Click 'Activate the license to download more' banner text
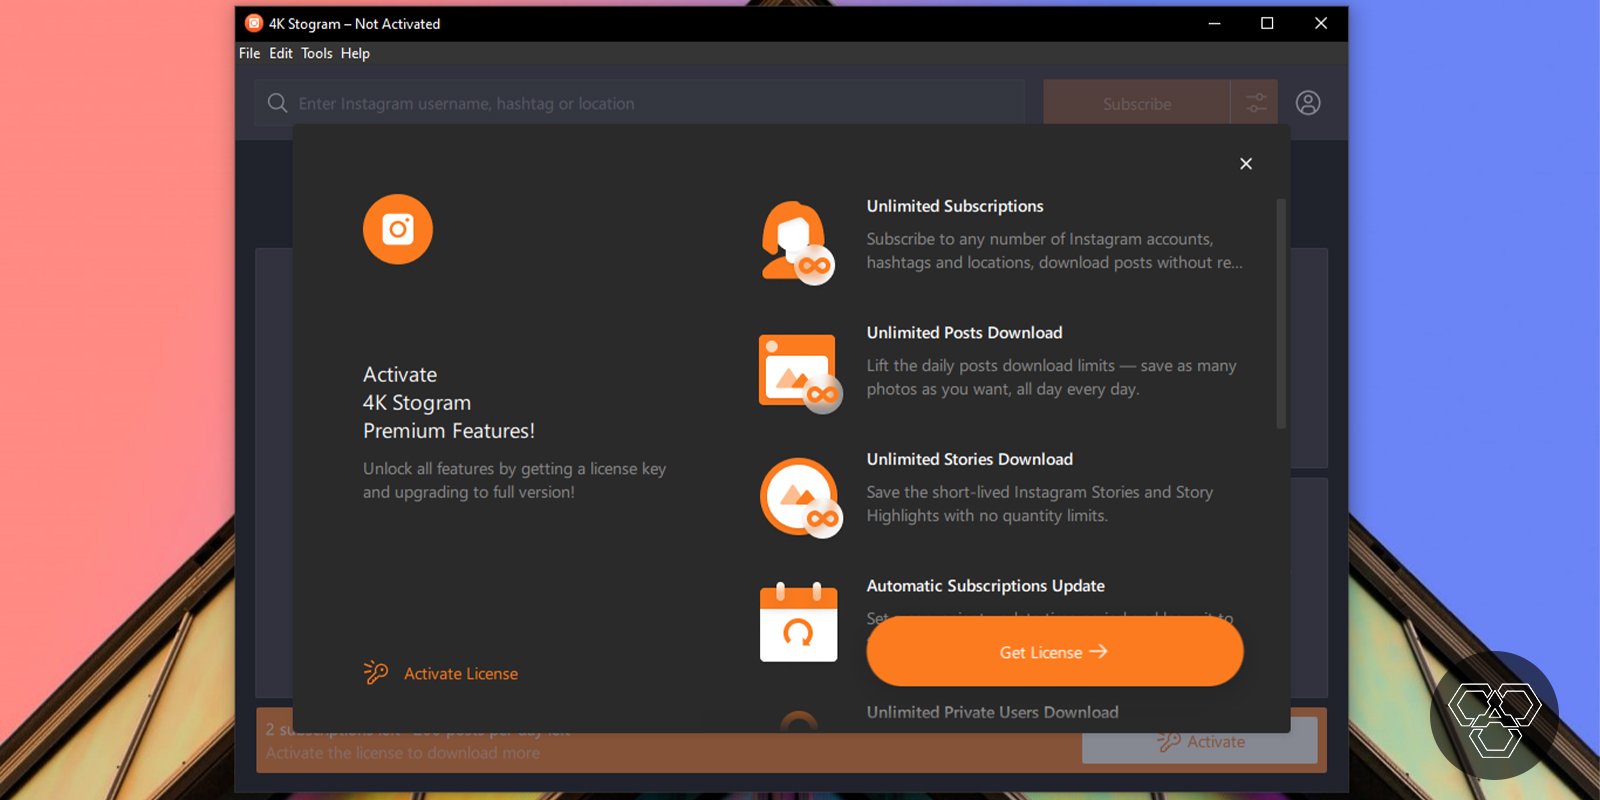The image size is (1600, 800). click(403, 753)
